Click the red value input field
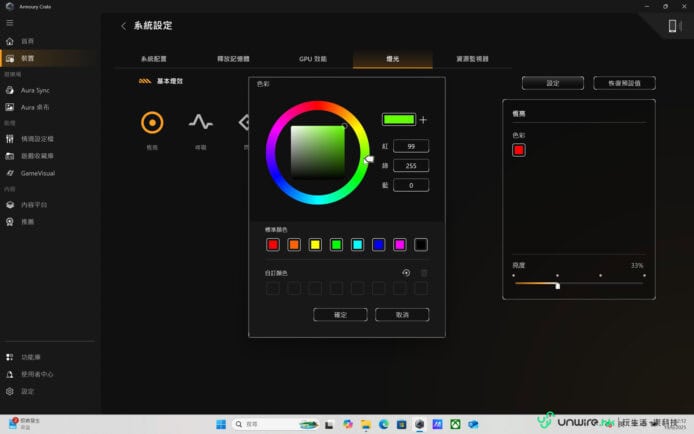 [411, 146]
